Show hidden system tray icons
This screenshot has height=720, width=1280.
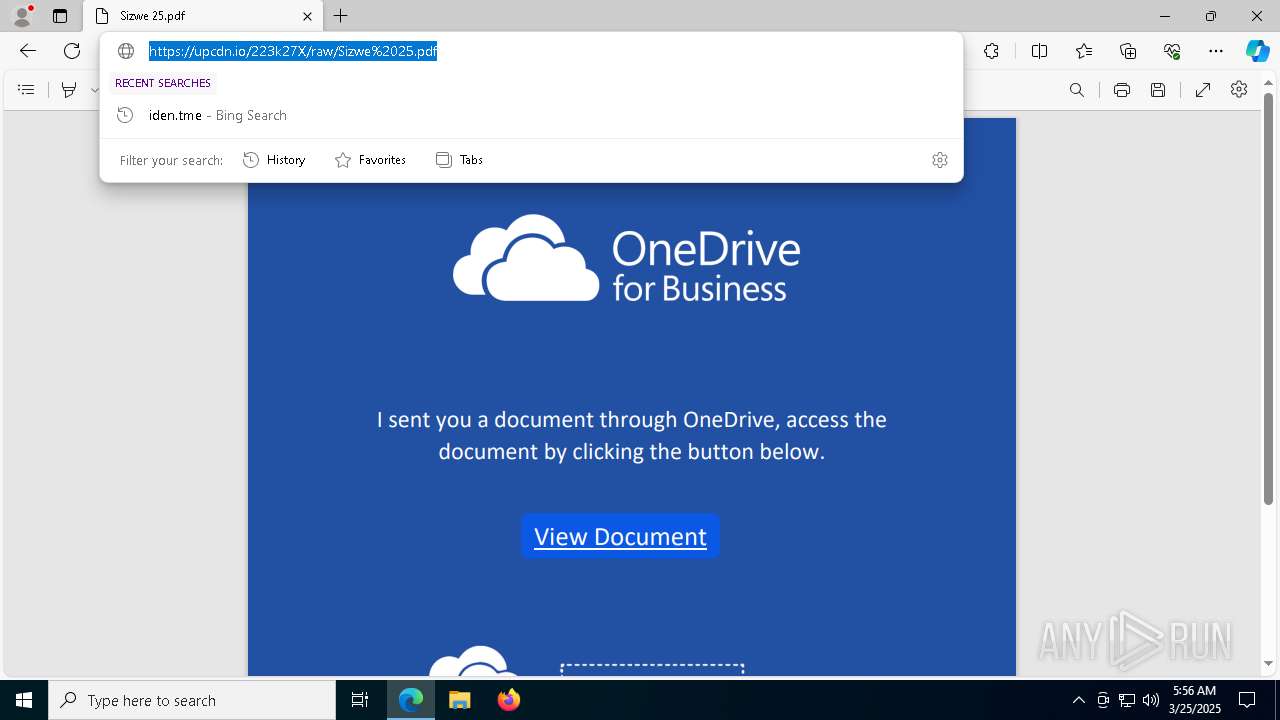tap(1078, 700)
